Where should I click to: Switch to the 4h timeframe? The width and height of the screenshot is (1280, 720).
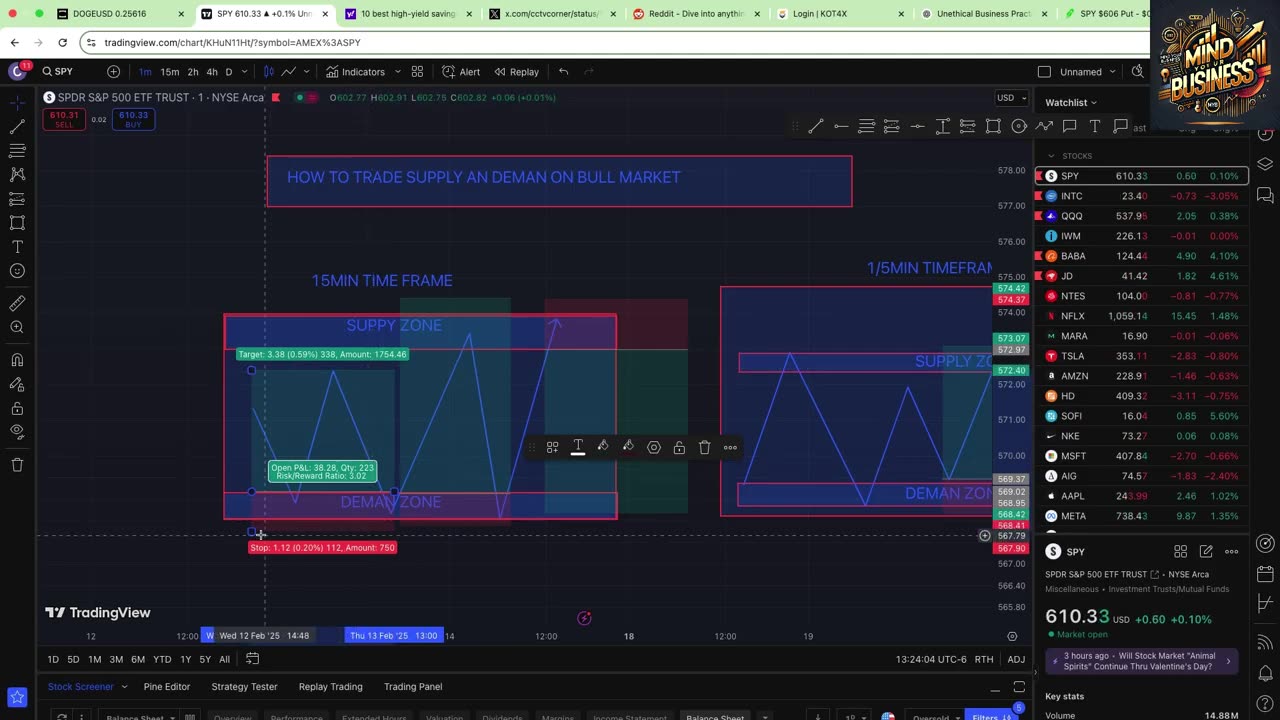[212, 72]
